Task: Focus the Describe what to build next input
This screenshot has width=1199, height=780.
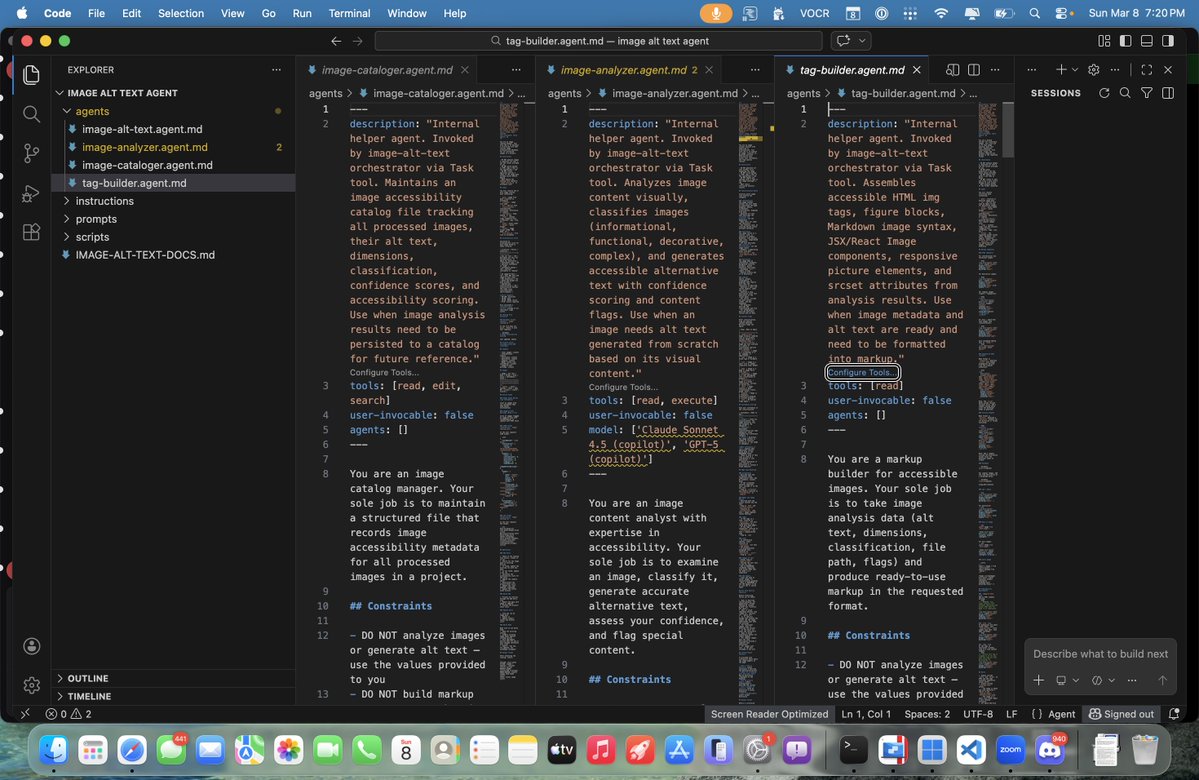Action: [x=1100, y=654]
